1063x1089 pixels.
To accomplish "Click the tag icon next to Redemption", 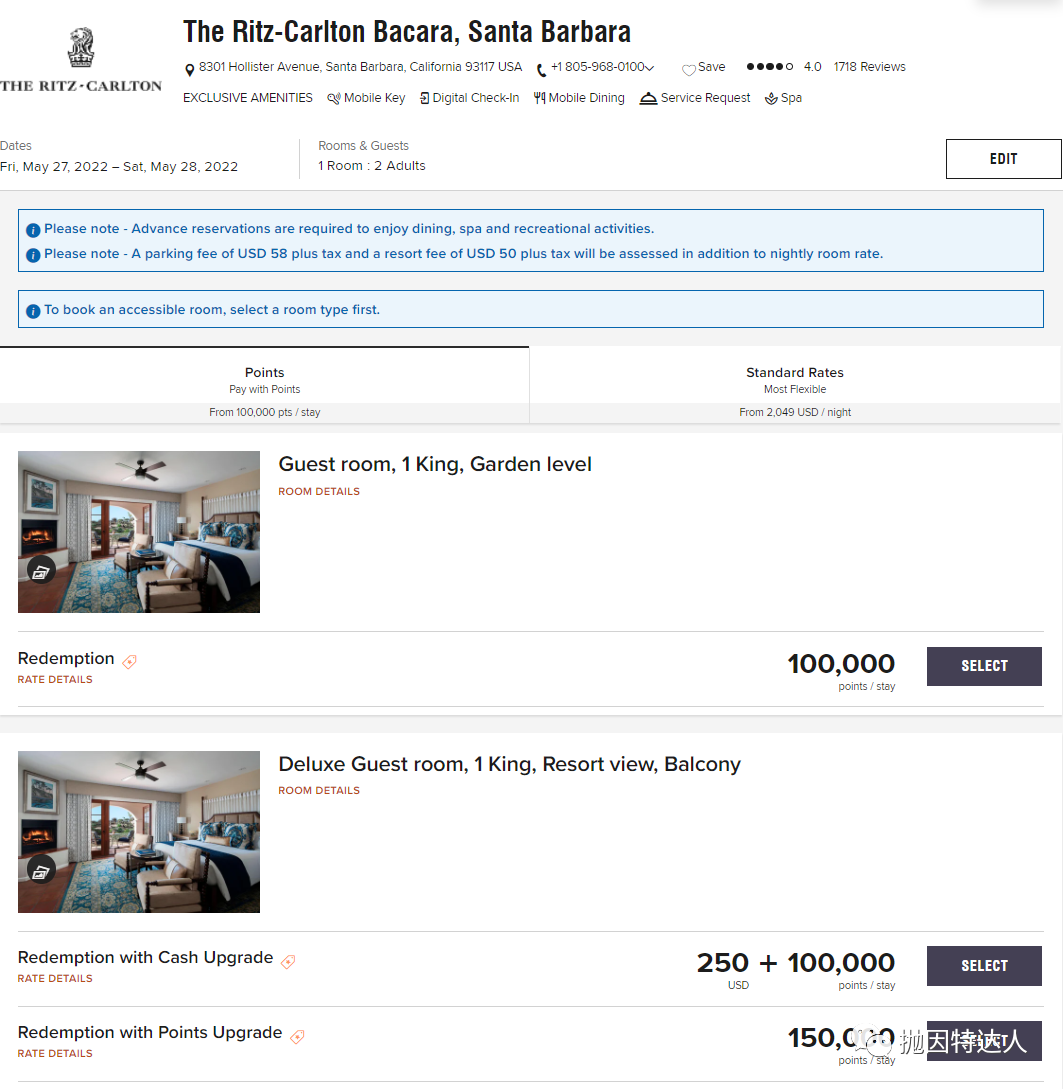I will coord(130,662).
